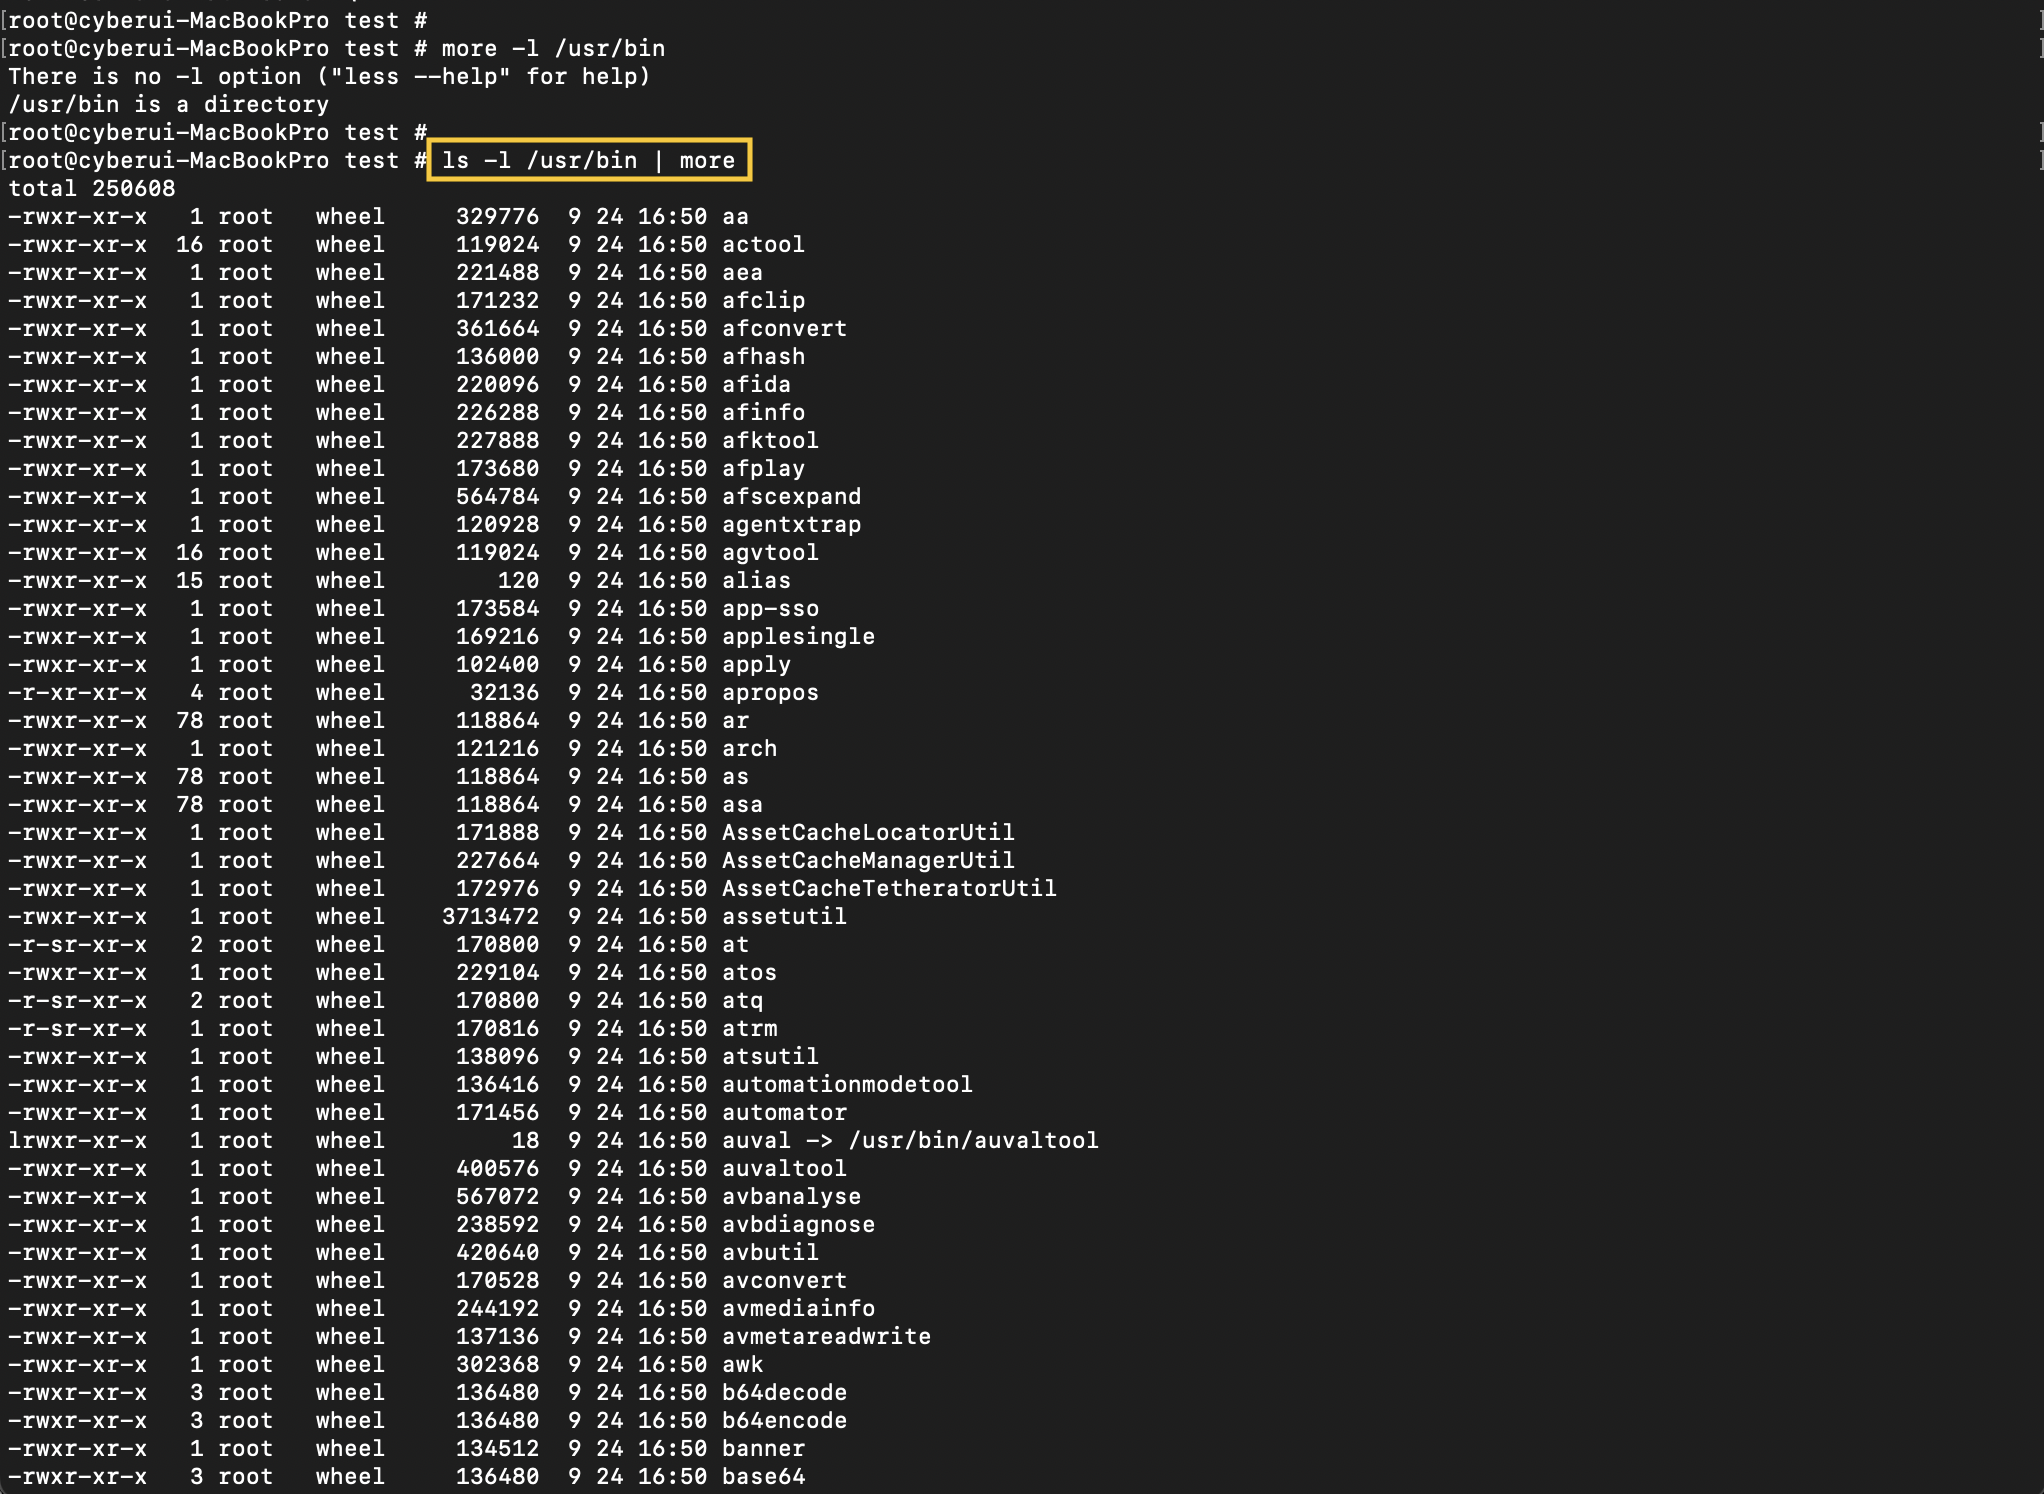Click the 'total 250608' line
The image size is (2044, 1494).
[92, 188]
